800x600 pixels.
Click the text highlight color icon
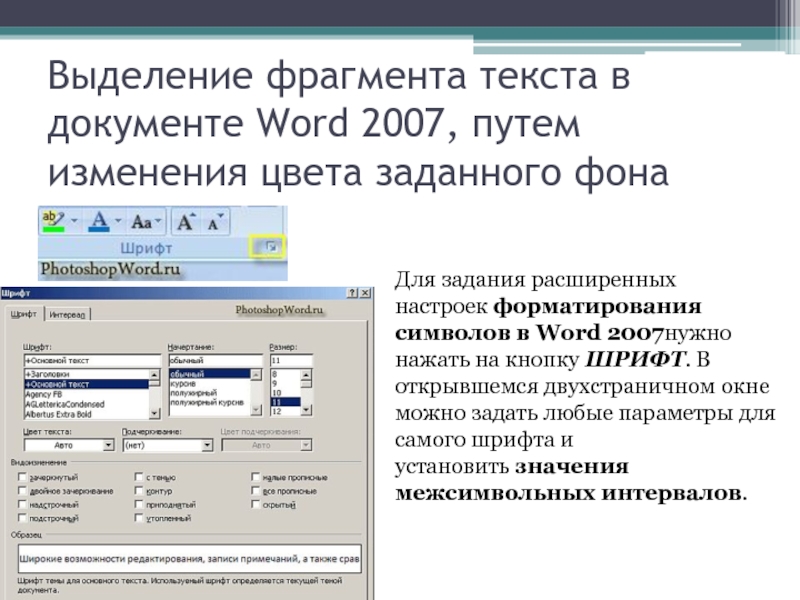coord(54,221)
